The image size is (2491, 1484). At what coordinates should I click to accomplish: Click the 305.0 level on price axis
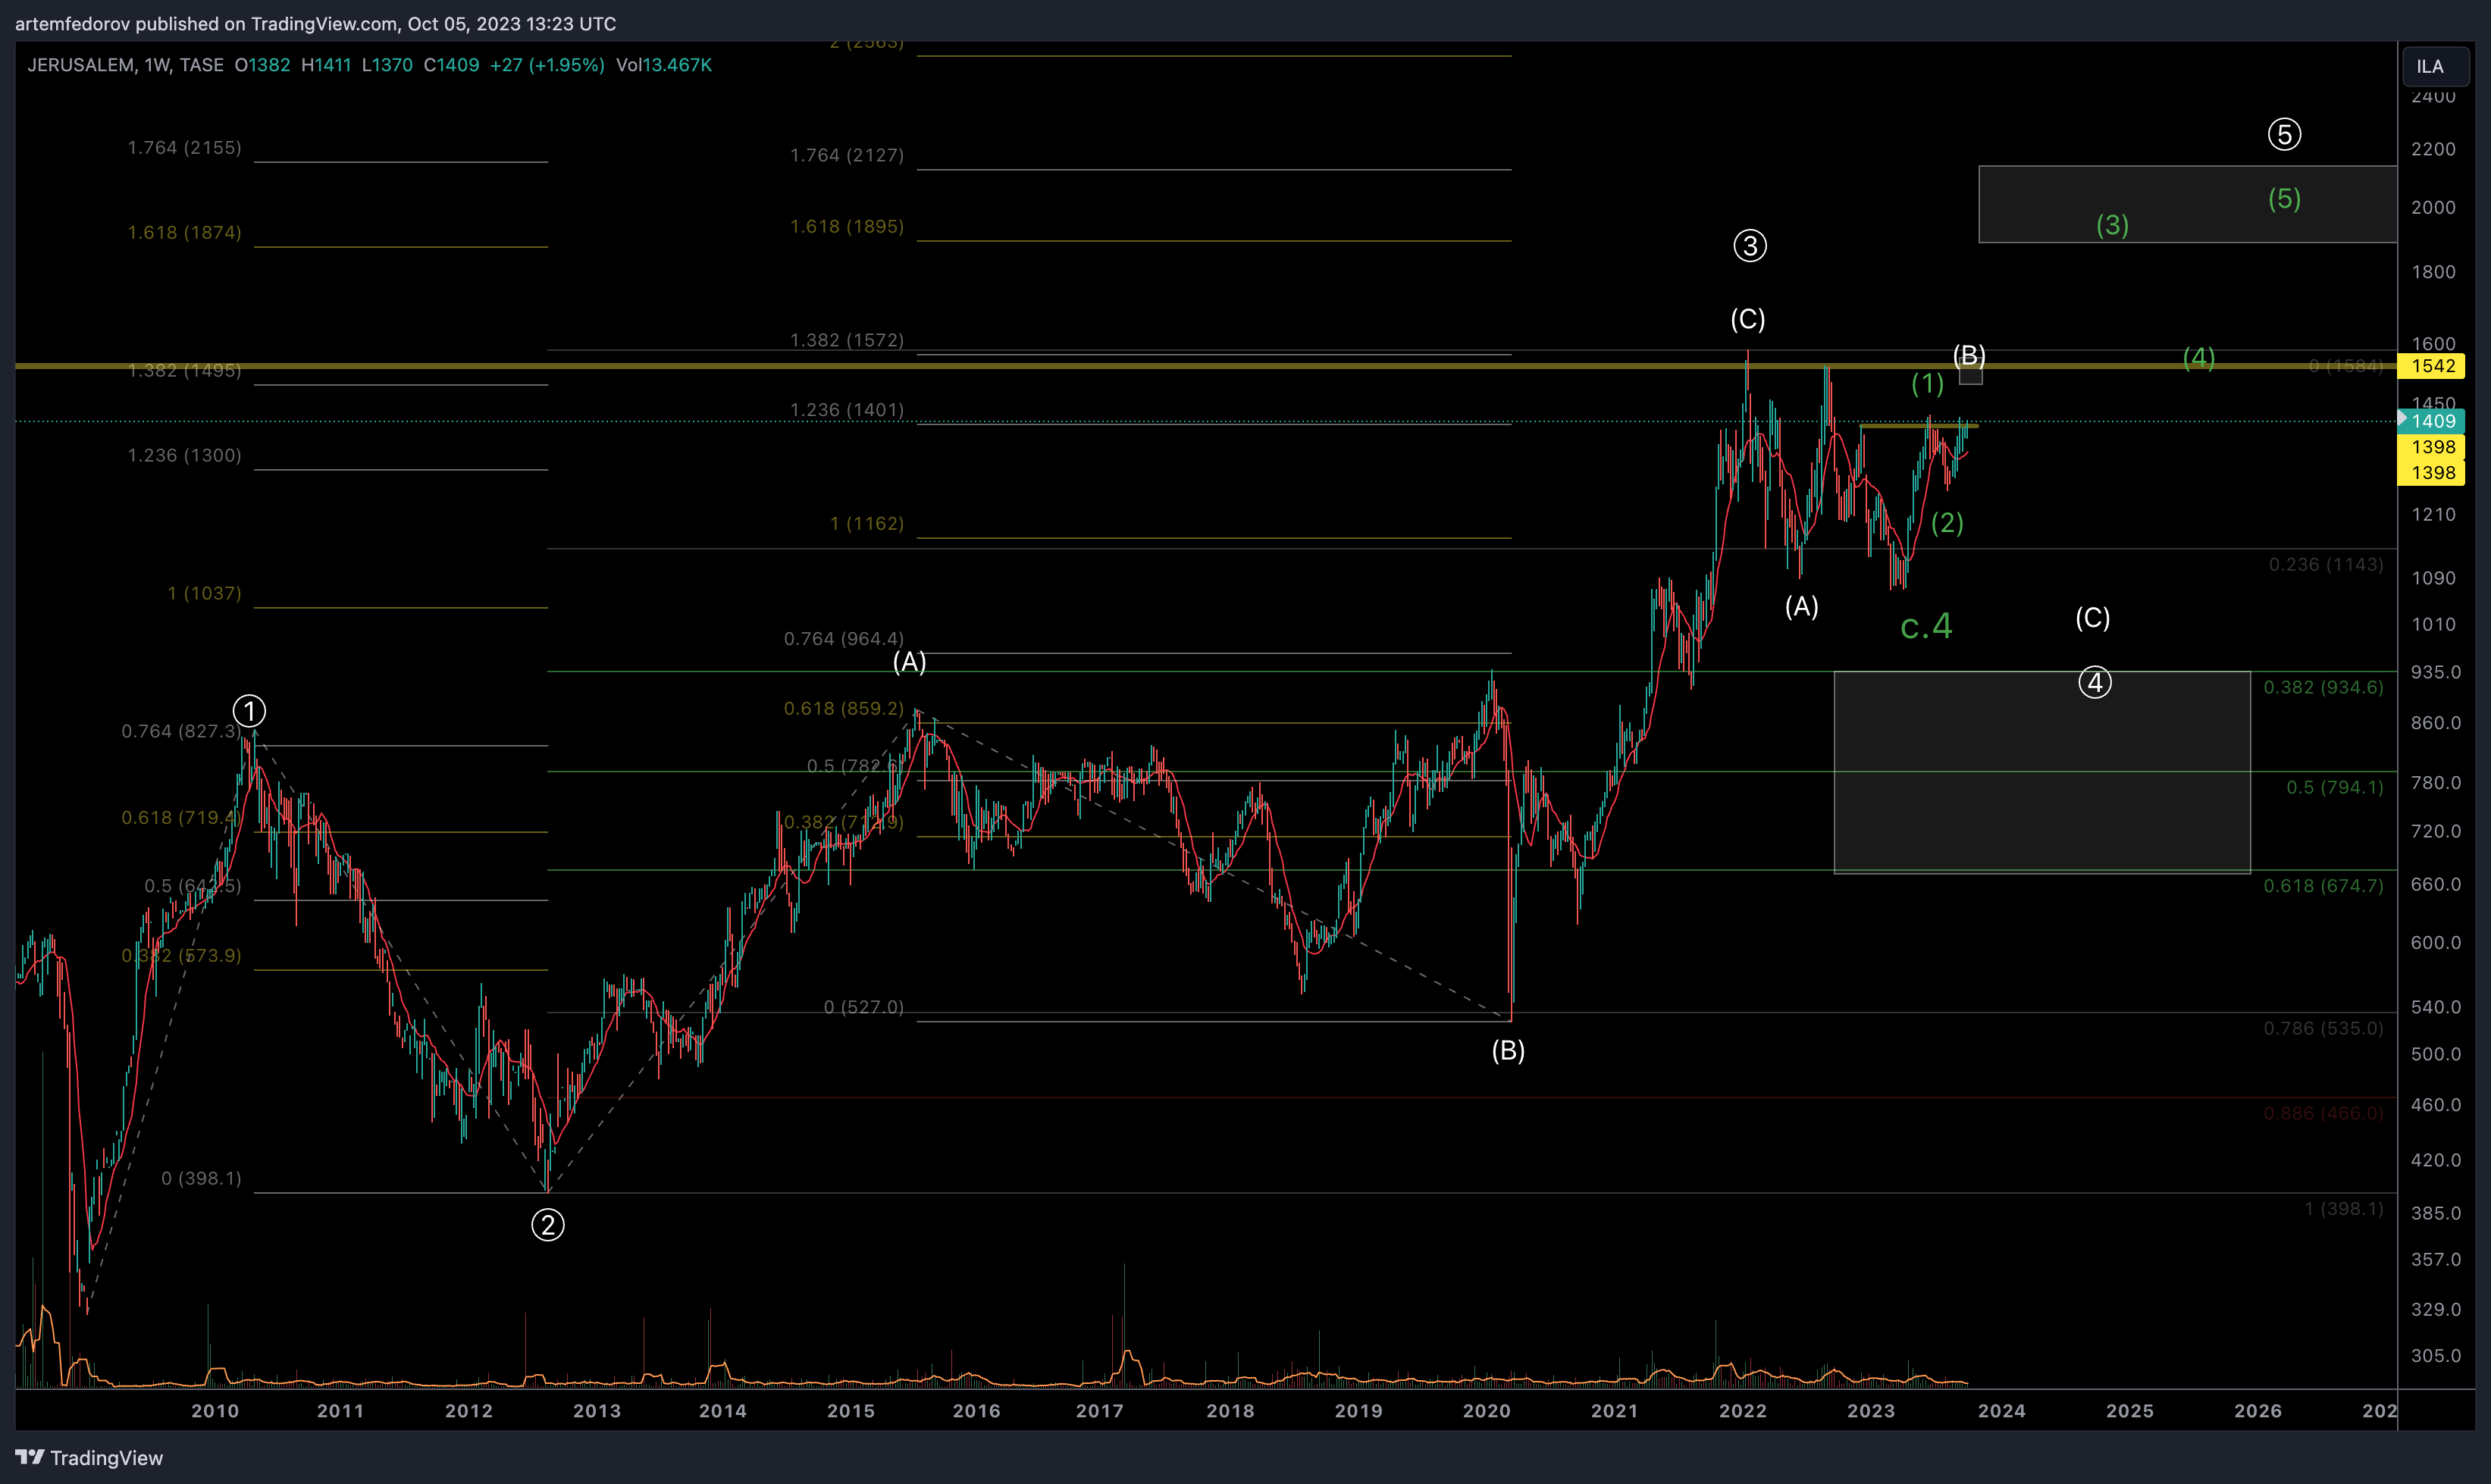[2435, 1355]
